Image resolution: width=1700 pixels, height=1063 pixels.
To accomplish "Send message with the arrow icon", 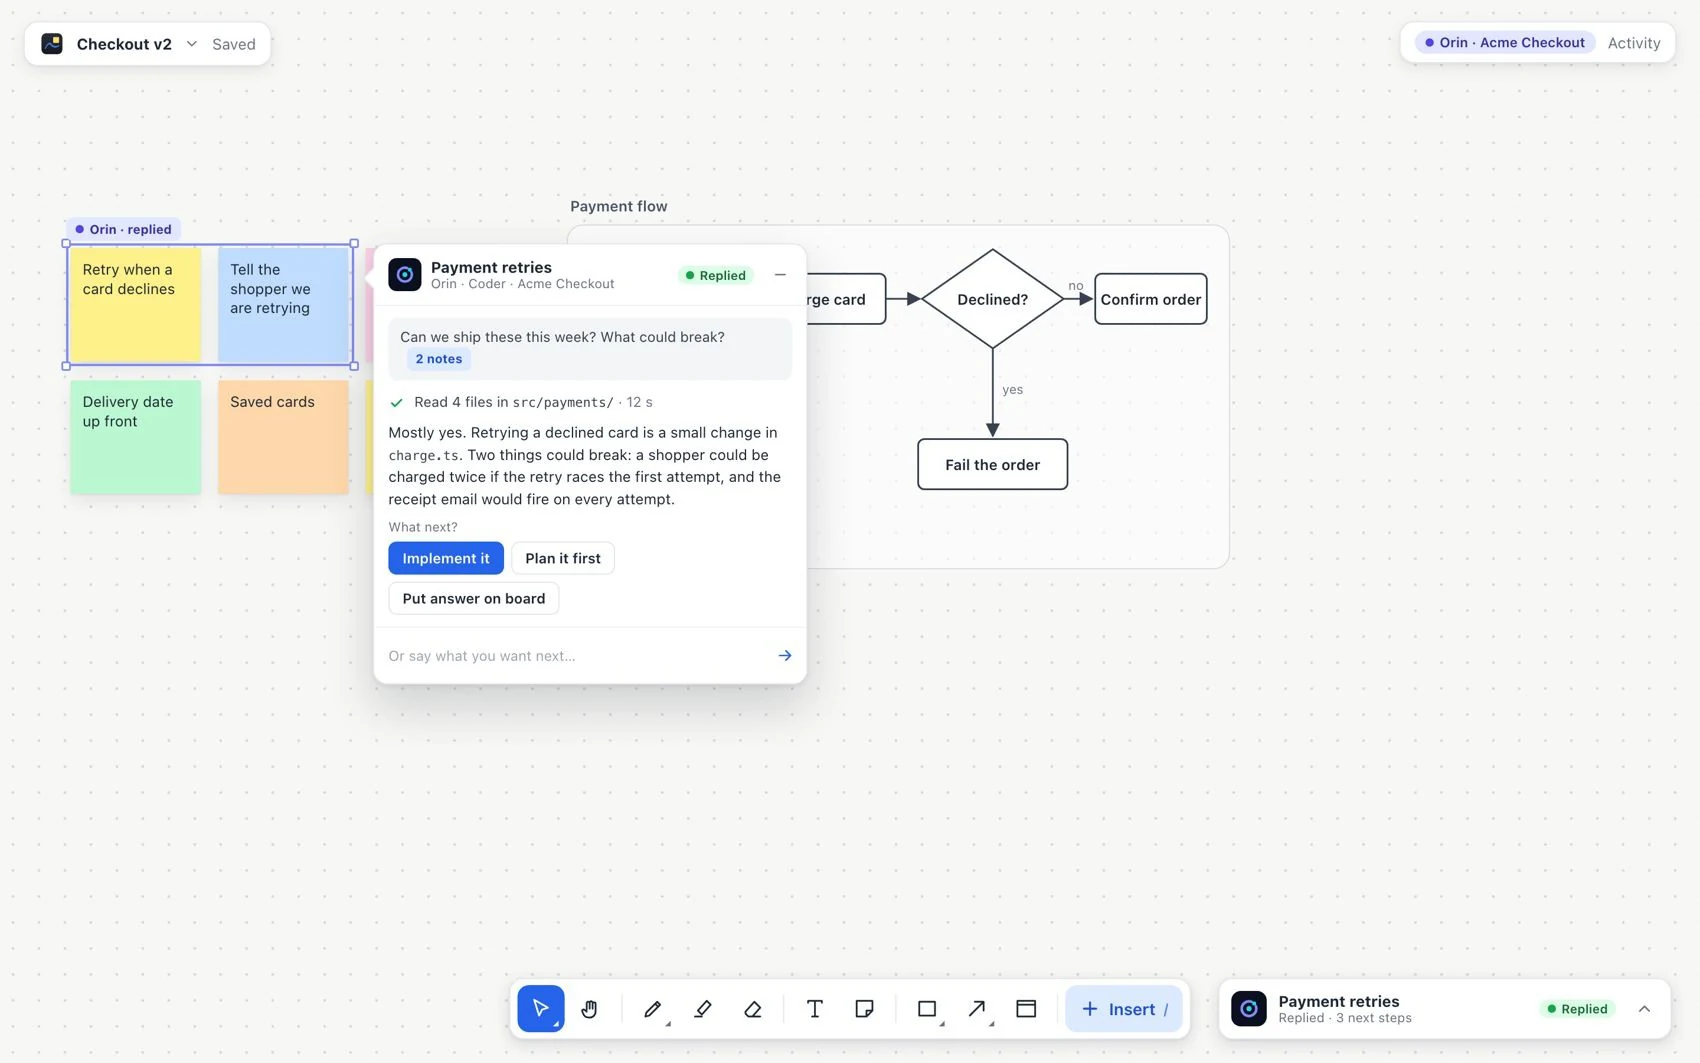I will pos(785,656).
